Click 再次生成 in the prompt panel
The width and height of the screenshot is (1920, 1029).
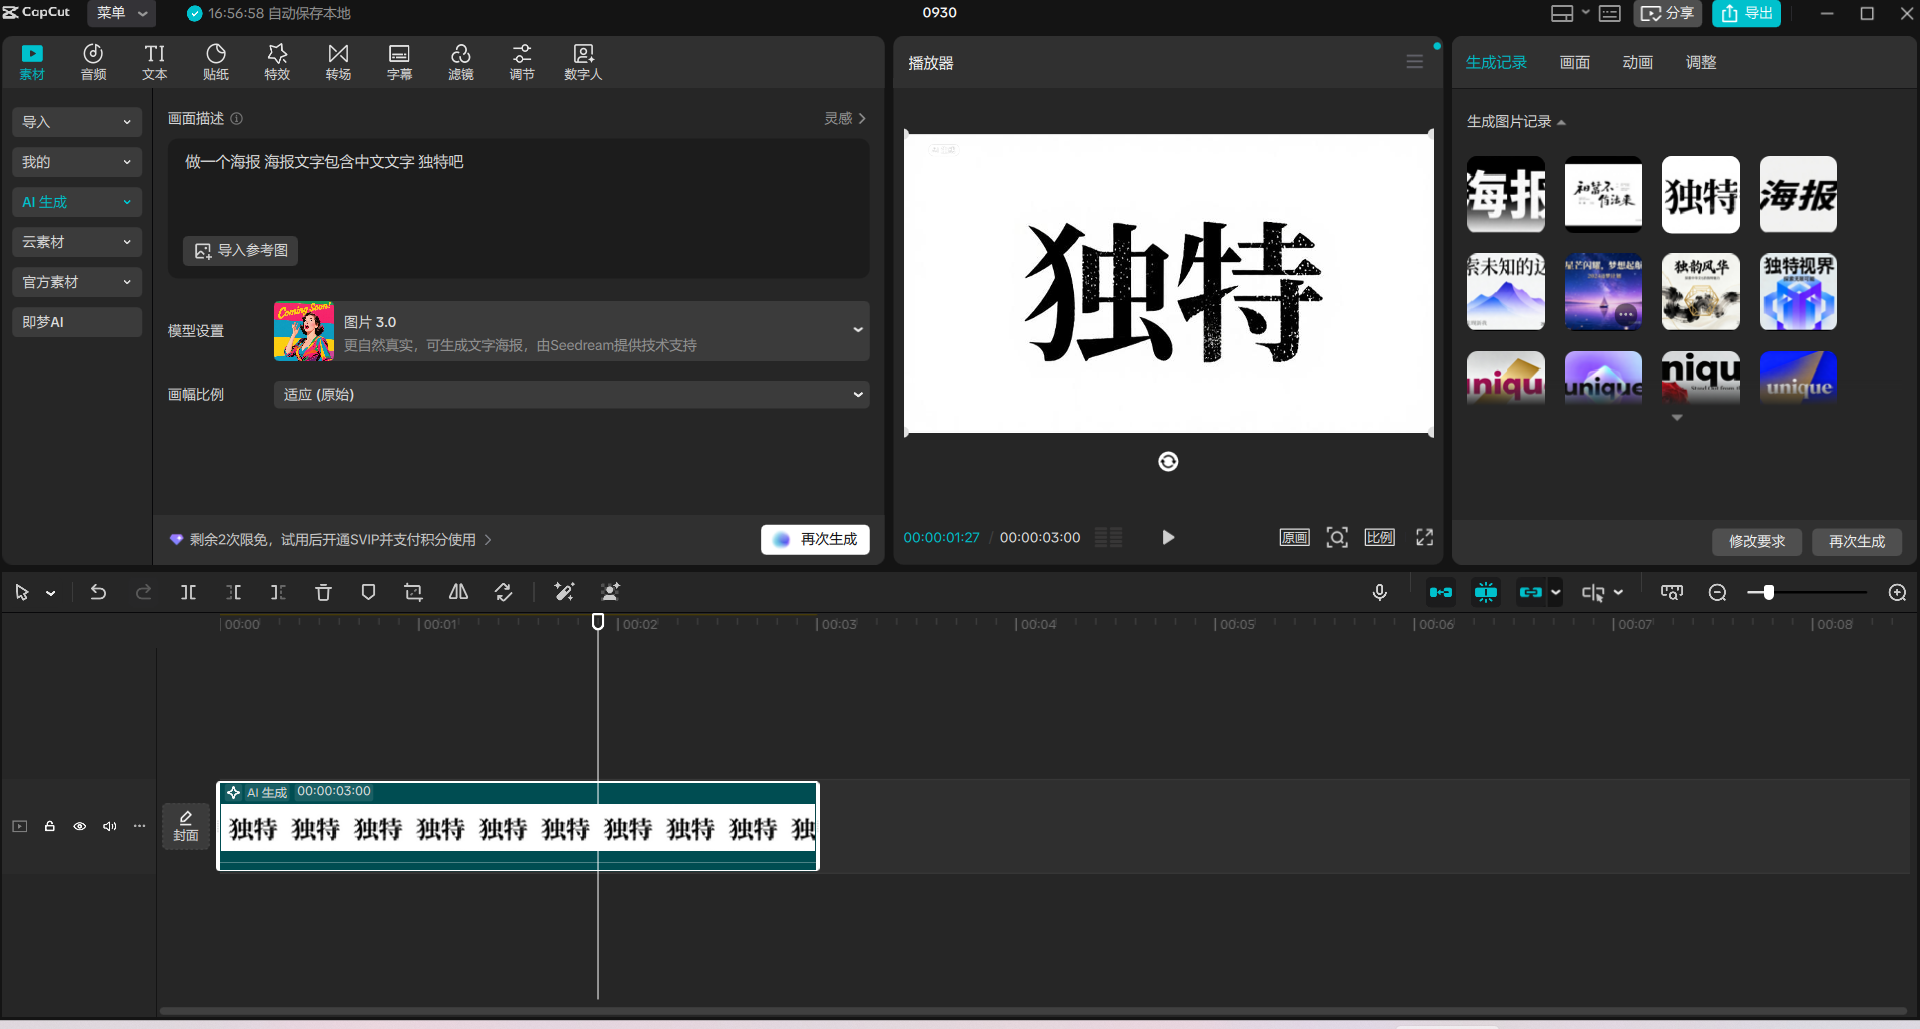[x=815, y=539]
